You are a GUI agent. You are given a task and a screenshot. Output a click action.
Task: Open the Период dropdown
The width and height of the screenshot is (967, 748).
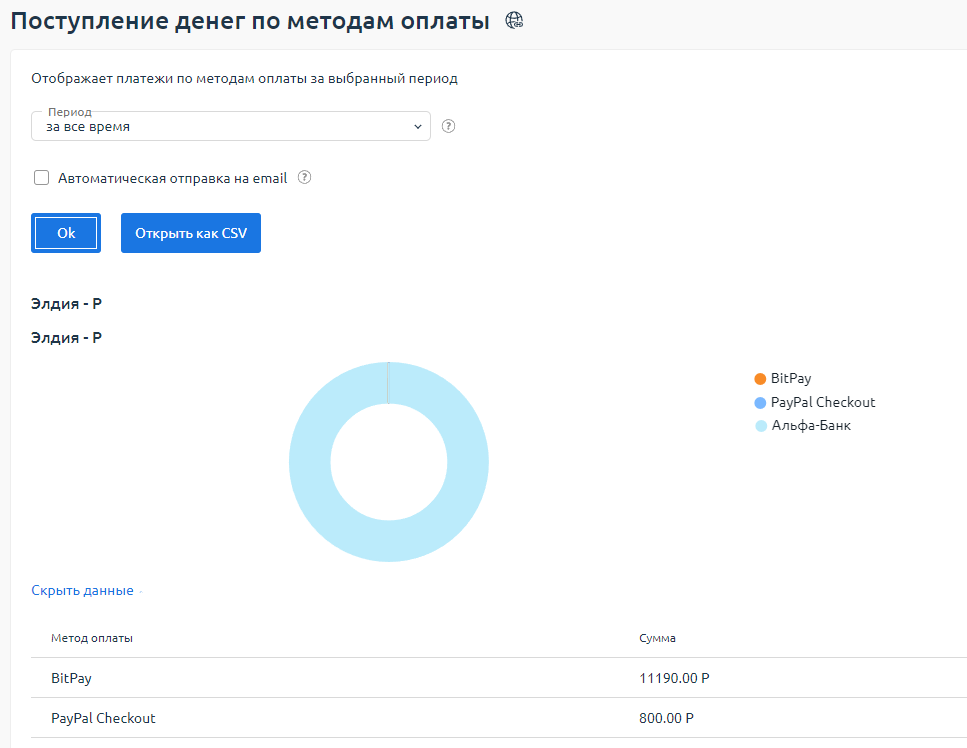coord(230,127)
